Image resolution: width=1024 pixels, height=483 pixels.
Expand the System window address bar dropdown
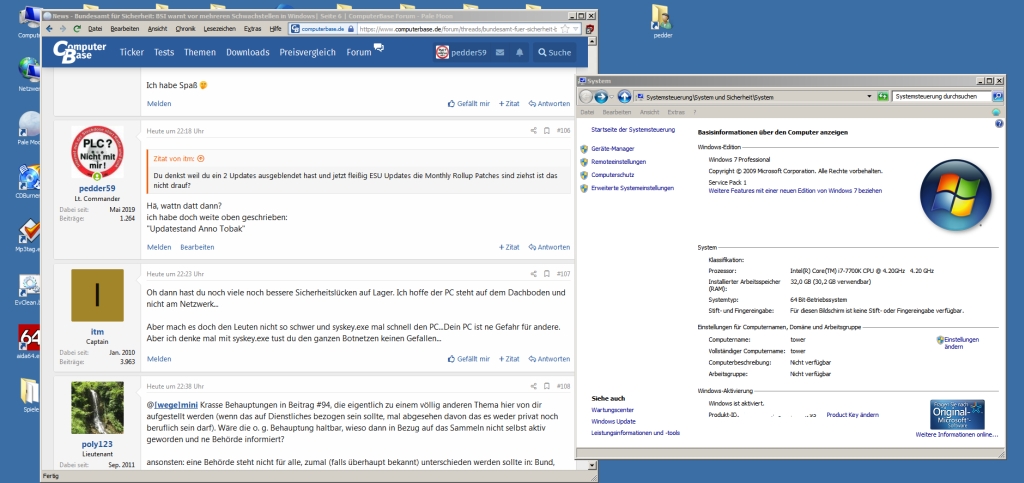(869, 97)
